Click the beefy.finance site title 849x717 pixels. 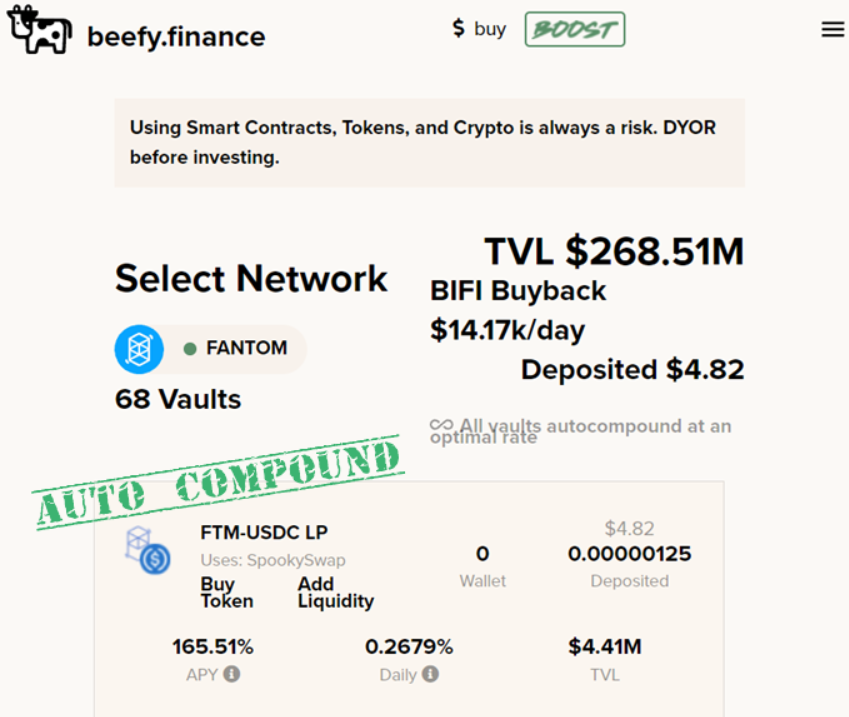click(176, 37)
